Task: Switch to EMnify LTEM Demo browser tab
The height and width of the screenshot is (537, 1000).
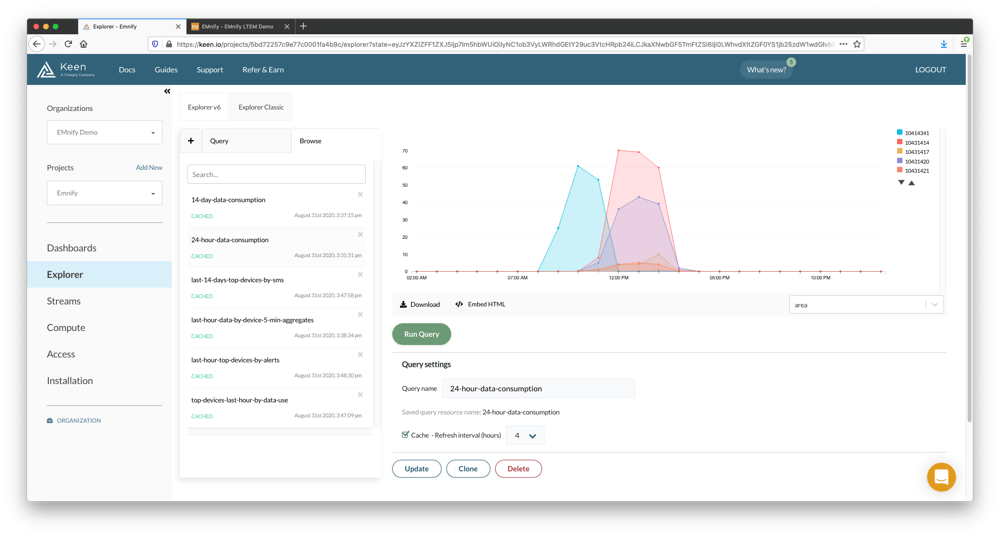Action: click(237, 26)
